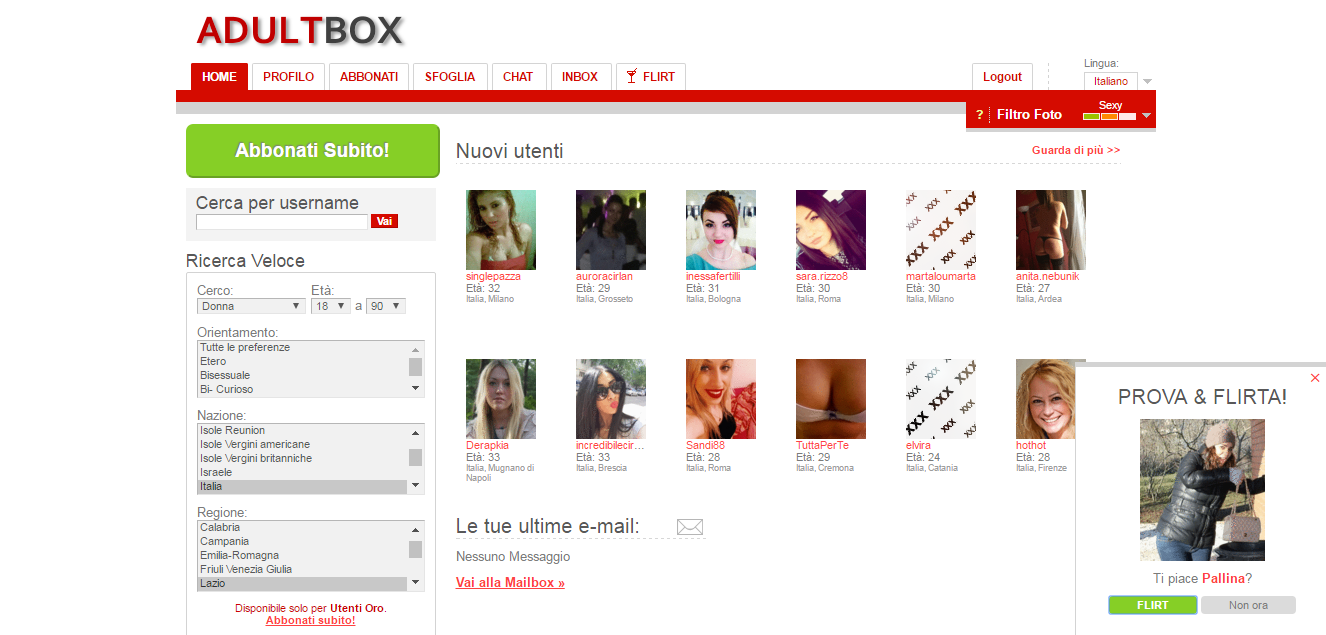Open the Cerco gender dropdown
The image size is (1326, 635).
[x=251, y=306]
